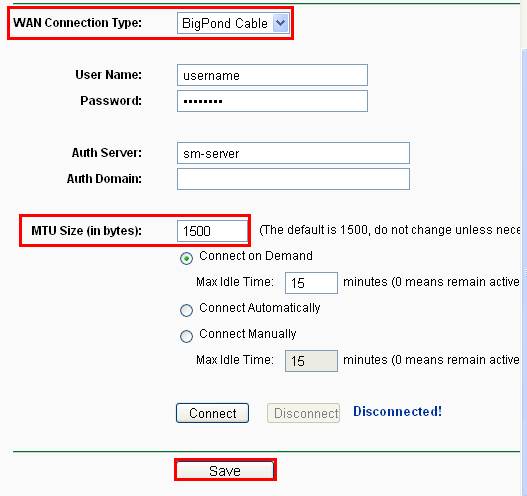Click the 'WAN Connection Type:' label
The height and width of the screenshot is (496, 527).
77,23
